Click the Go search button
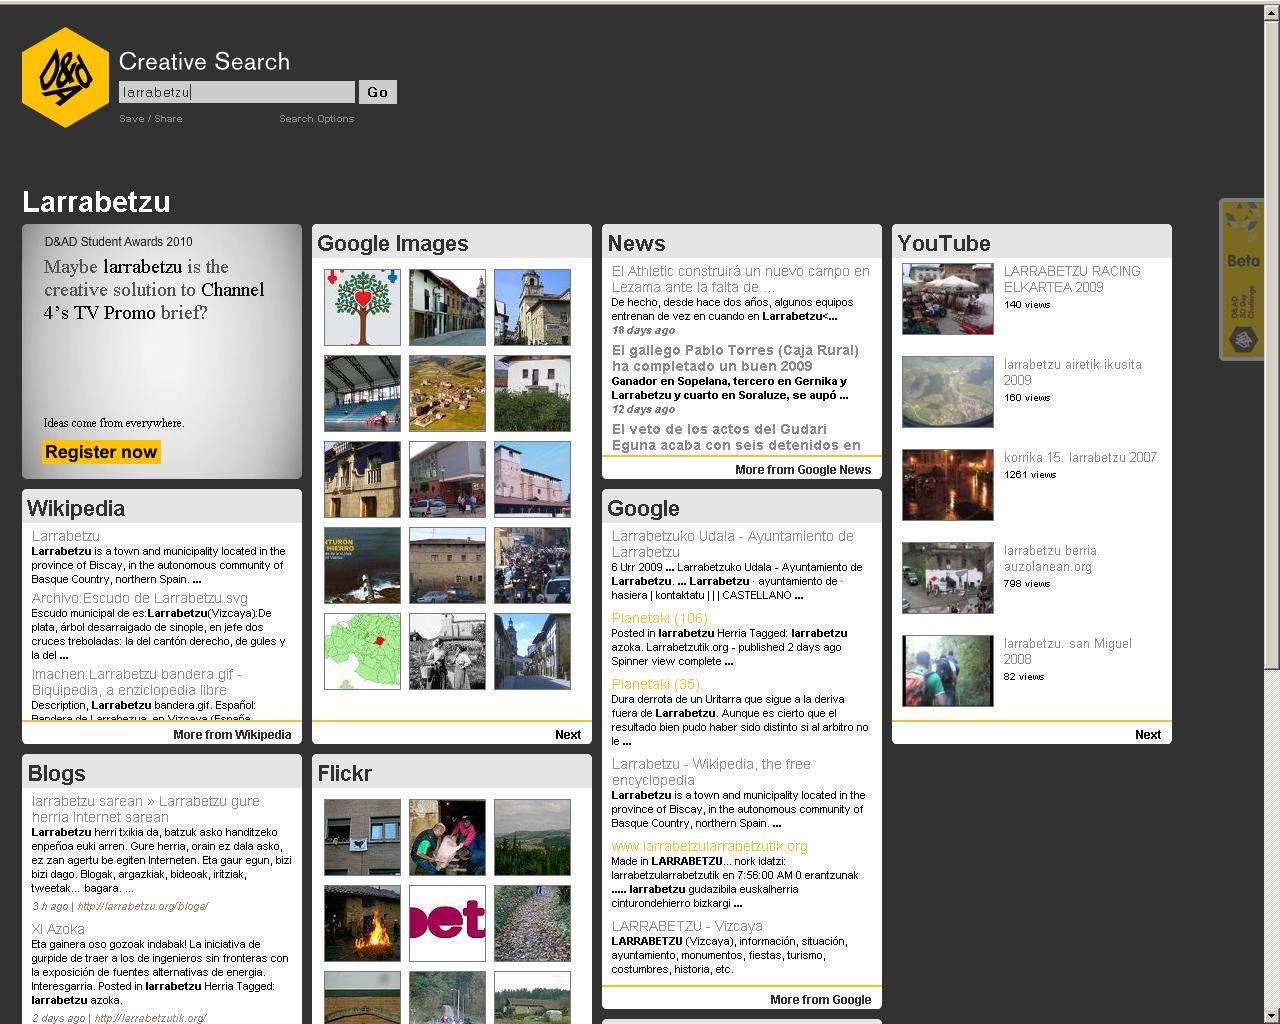 378,92
